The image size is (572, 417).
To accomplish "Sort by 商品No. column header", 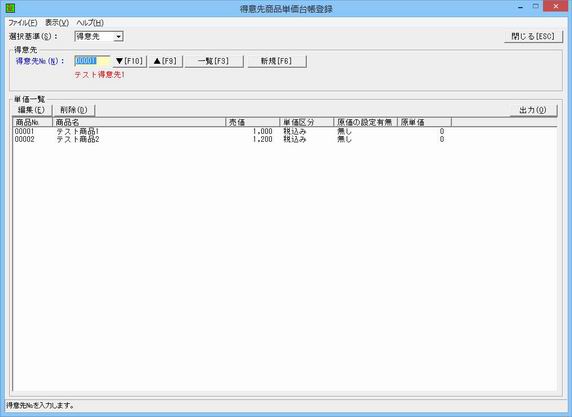I will coord(32,122).
